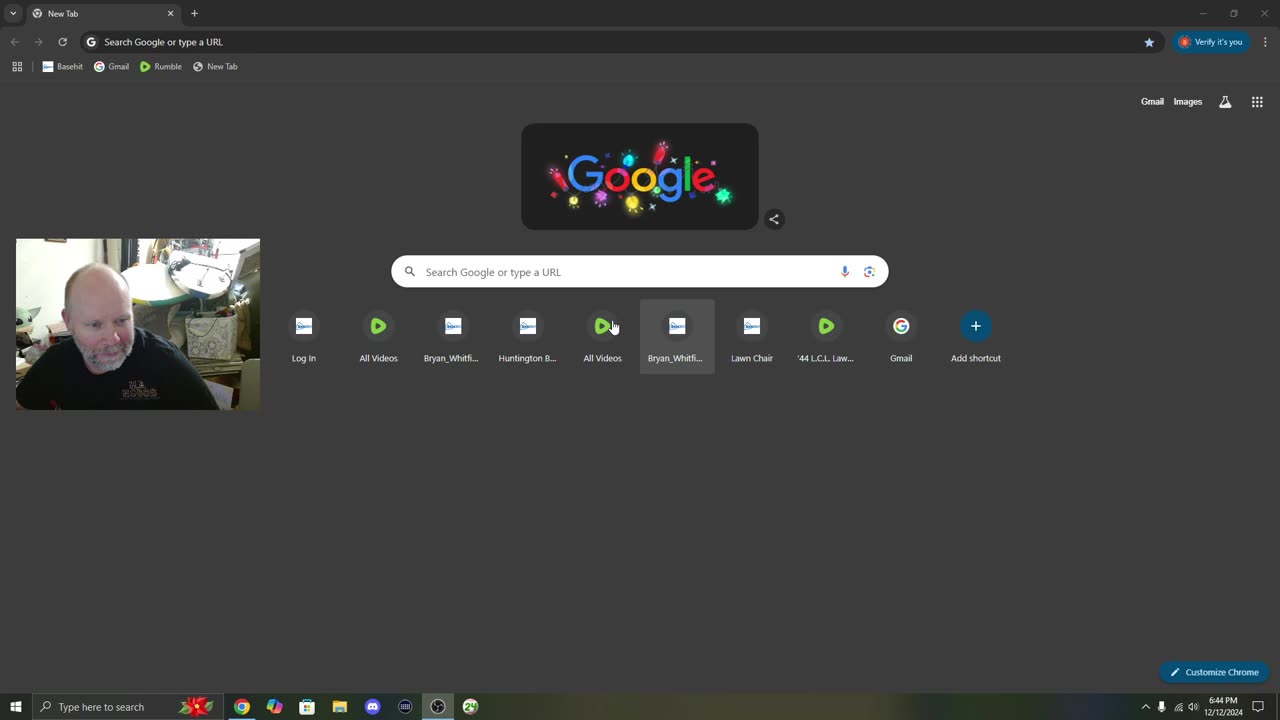The height and width of the screenshot is (720, 1280).
Task: Open Discord from the taskbar
Action: point(372,707)
